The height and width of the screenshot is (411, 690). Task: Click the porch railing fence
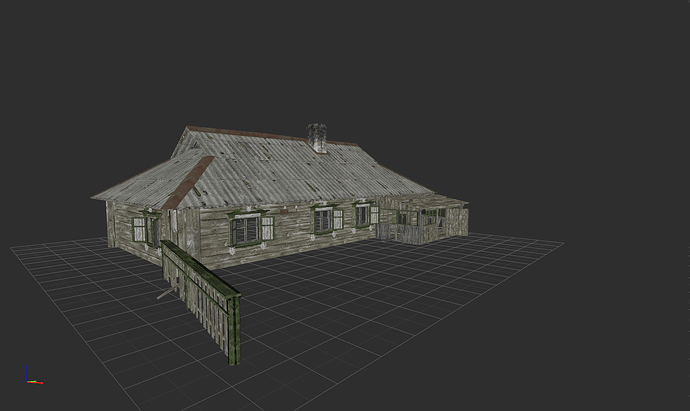coord(400,232)
